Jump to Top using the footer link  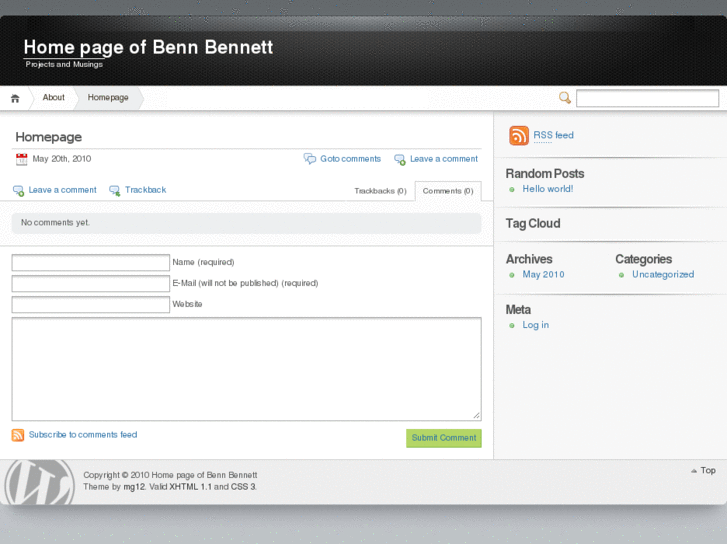(x=707, y=470)
